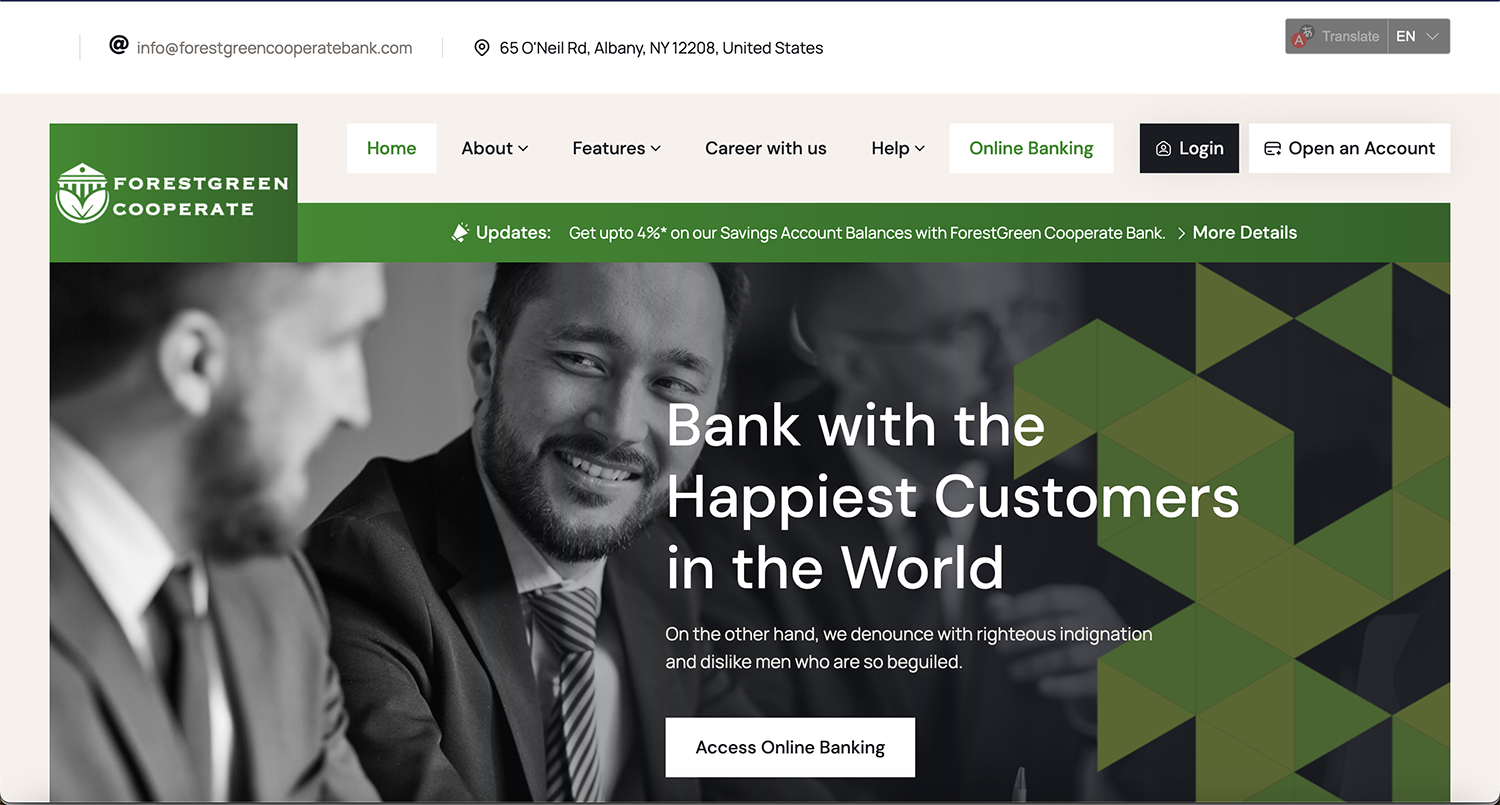
Task: Open the Online Banking nav tab
Action: point(1031,148)
